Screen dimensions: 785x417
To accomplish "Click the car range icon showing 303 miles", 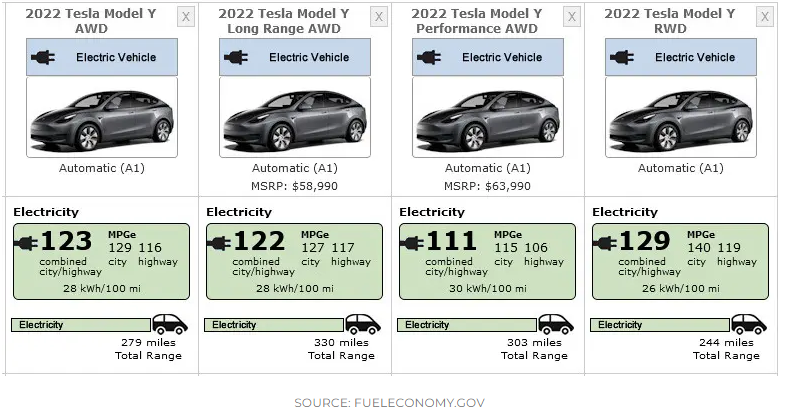I will point(553,324).
